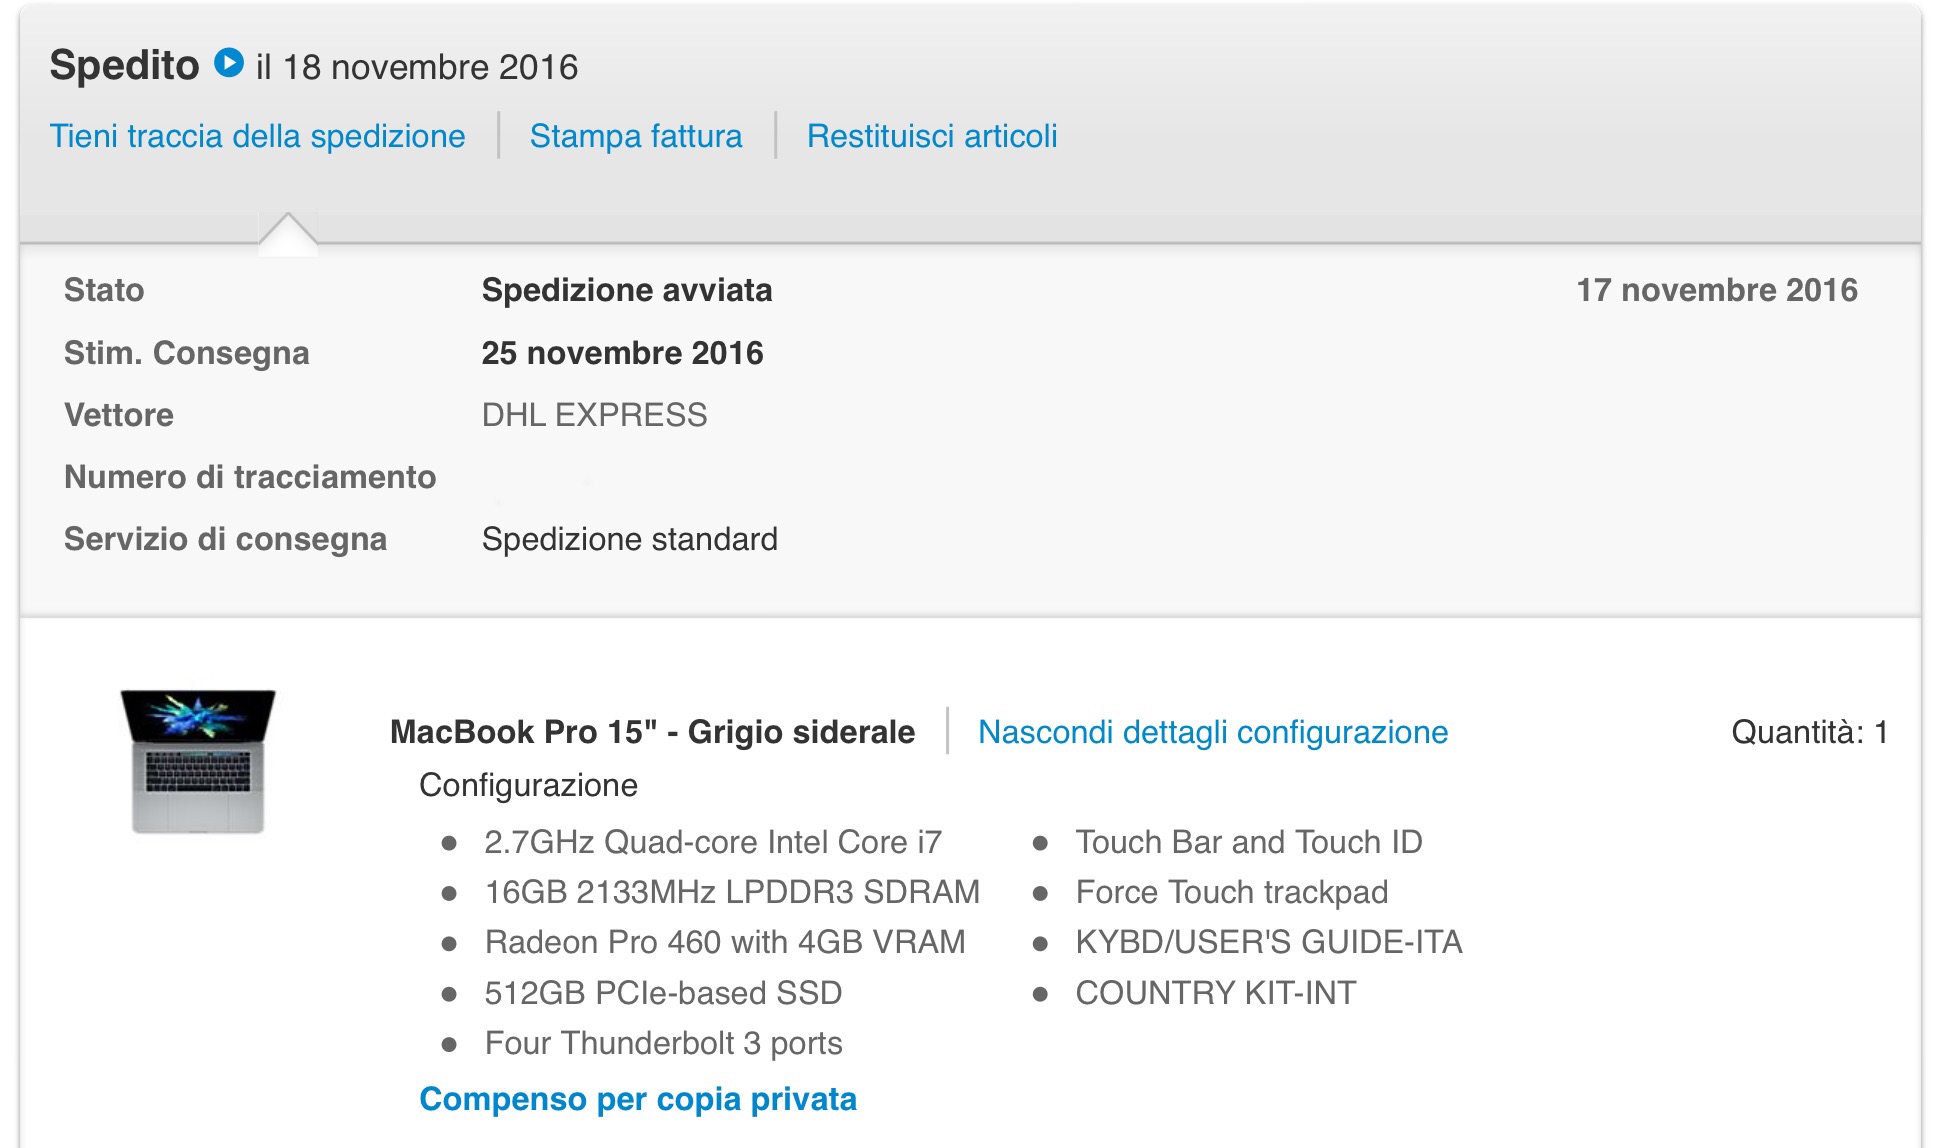Click the 25 novembre 2016 delivery estimate
Image resolution: width=1953 pixels, height=1148 pixels.
coord(622,353)
